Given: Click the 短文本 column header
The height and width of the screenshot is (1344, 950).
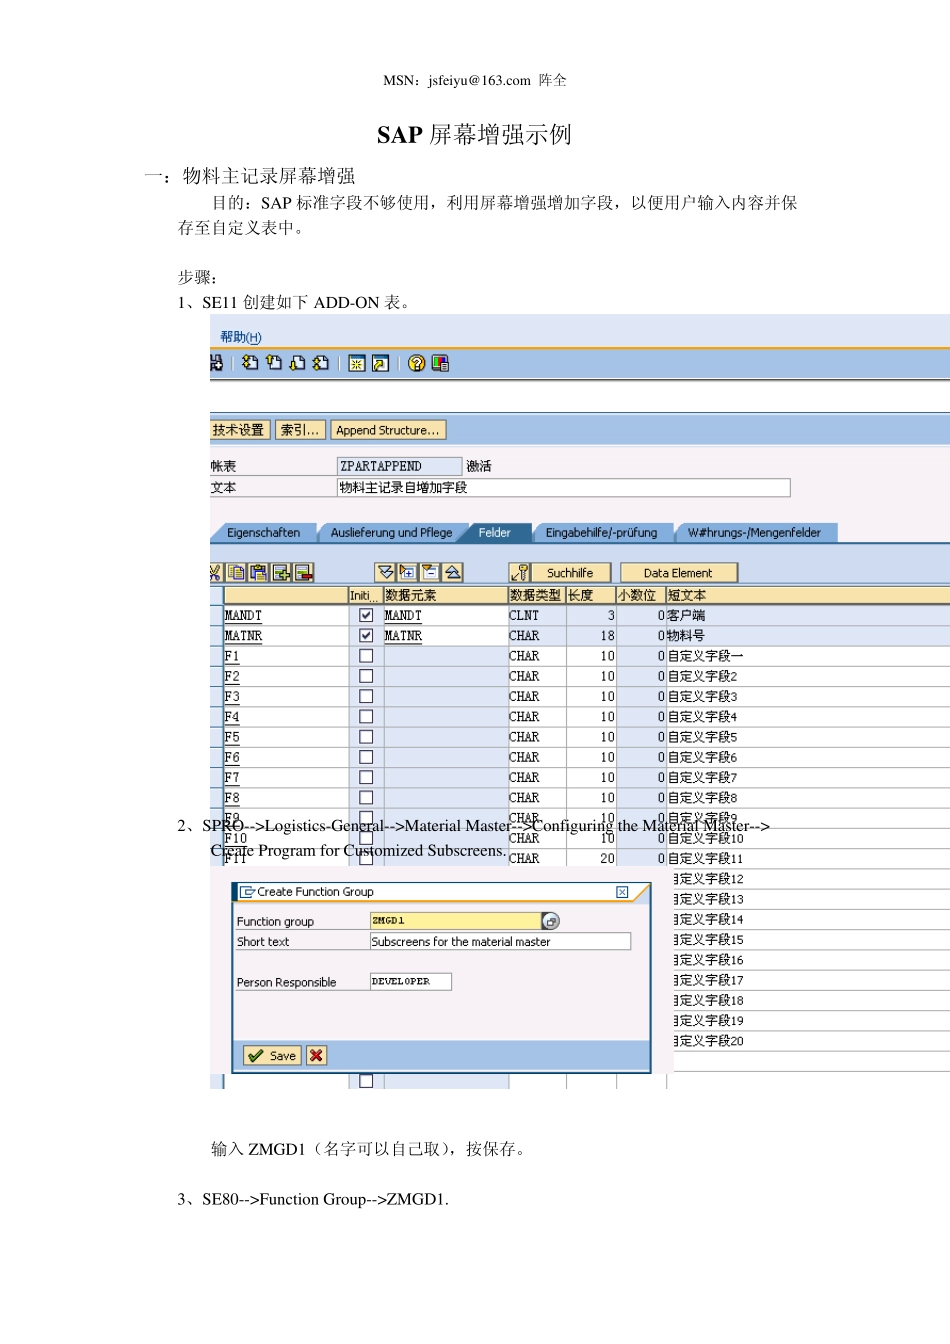Looking at the screenshot, I should point(807,595).
